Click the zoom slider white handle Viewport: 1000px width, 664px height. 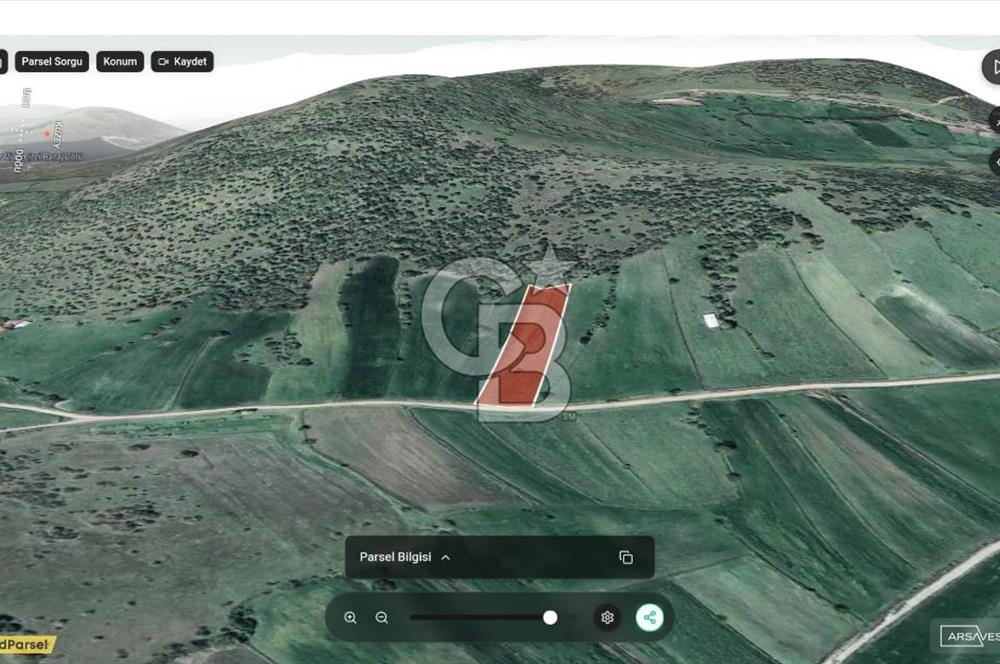click(550, 617)
